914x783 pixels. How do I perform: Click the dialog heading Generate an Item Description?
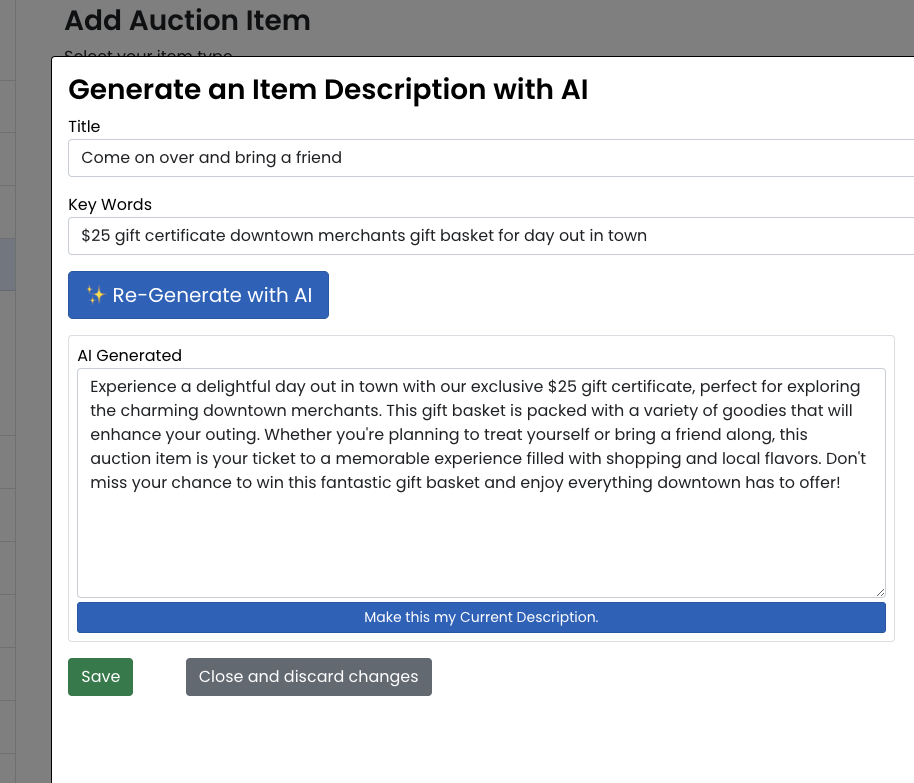327,89
